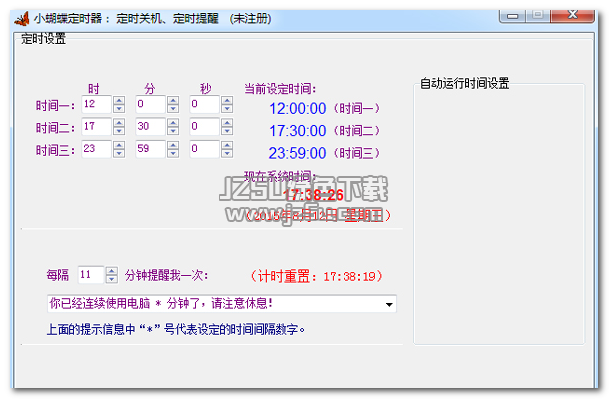The image size is (609, 399).
Task: Decrease the hour value for 时间二
Action: [119, 131]
